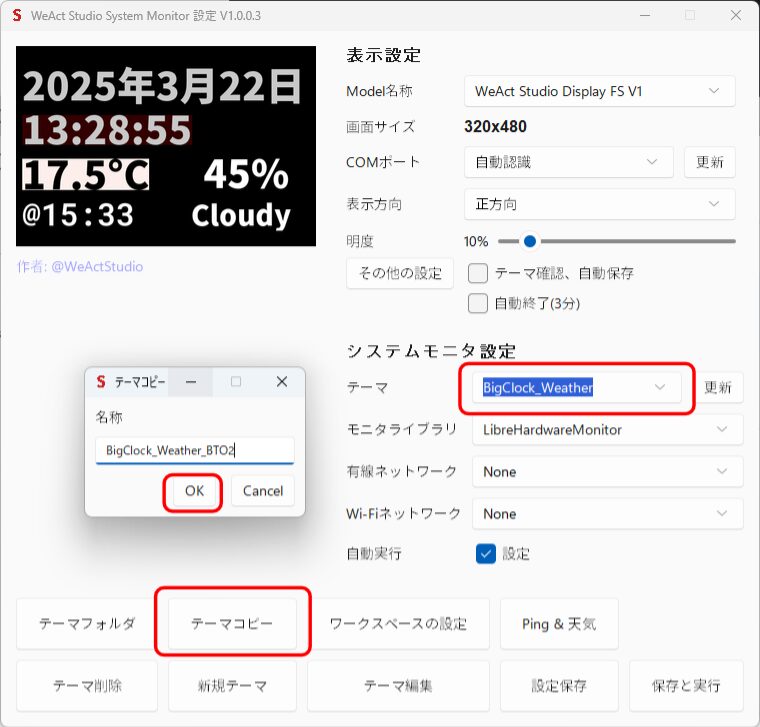The width and height of the screenshot is (760, 727).
Task: Click the WeAct Studio app icon in title bar
Action: pos(17,15)
